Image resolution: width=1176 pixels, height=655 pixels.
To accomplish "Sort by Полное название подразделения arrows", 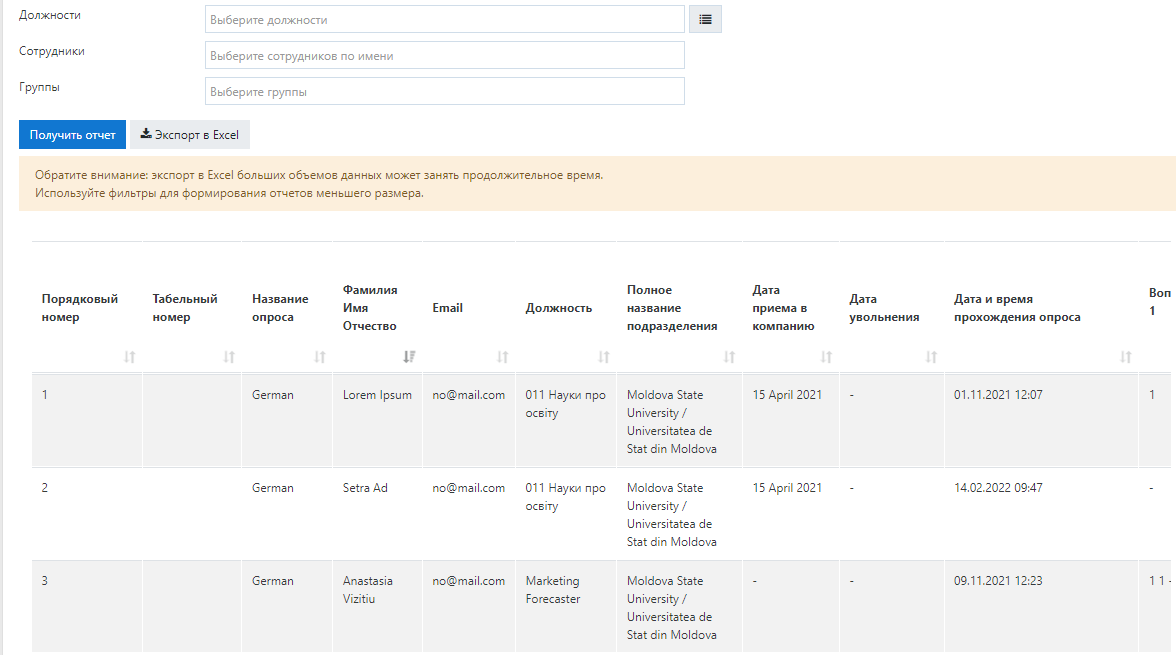I will pos(729,357).
